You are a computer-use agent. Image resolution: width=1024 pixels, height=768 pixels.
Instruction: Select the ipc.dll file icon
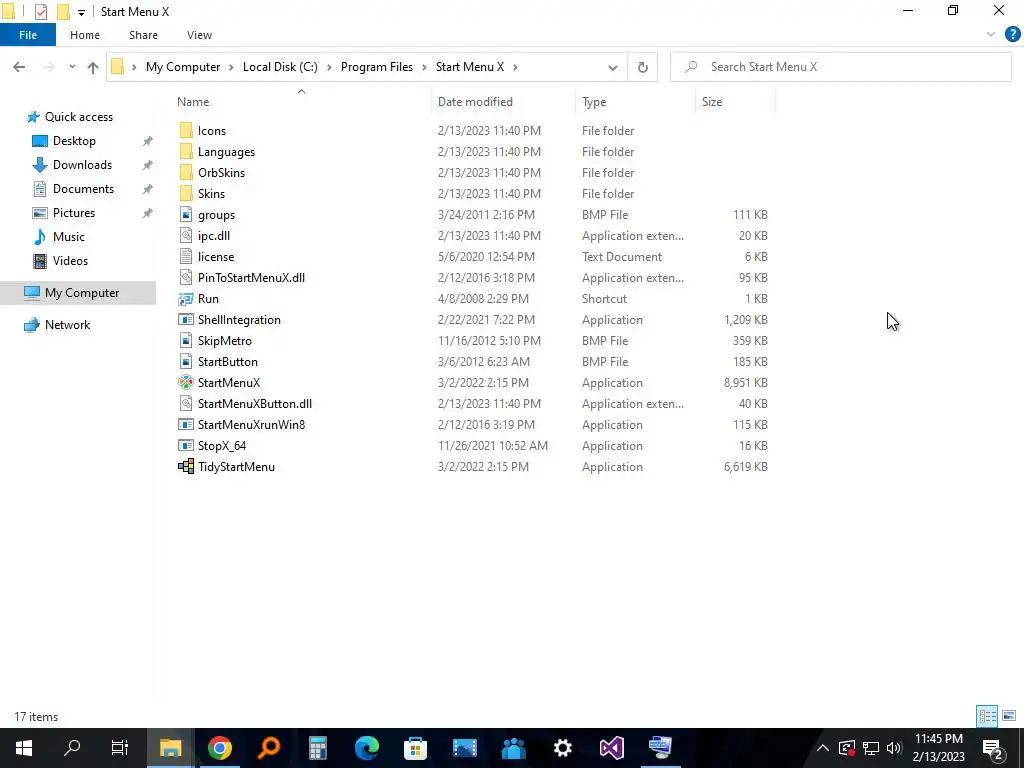point(186,236)
